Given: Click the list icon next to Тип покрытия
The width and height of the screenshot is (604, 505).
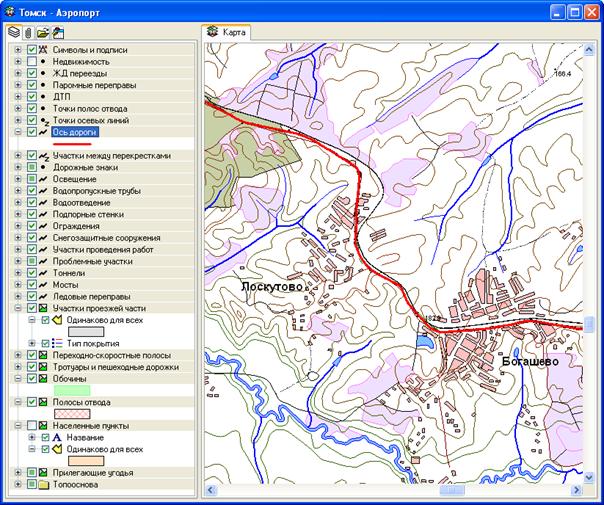Looking at the screenshot, I should coord(57,343).
